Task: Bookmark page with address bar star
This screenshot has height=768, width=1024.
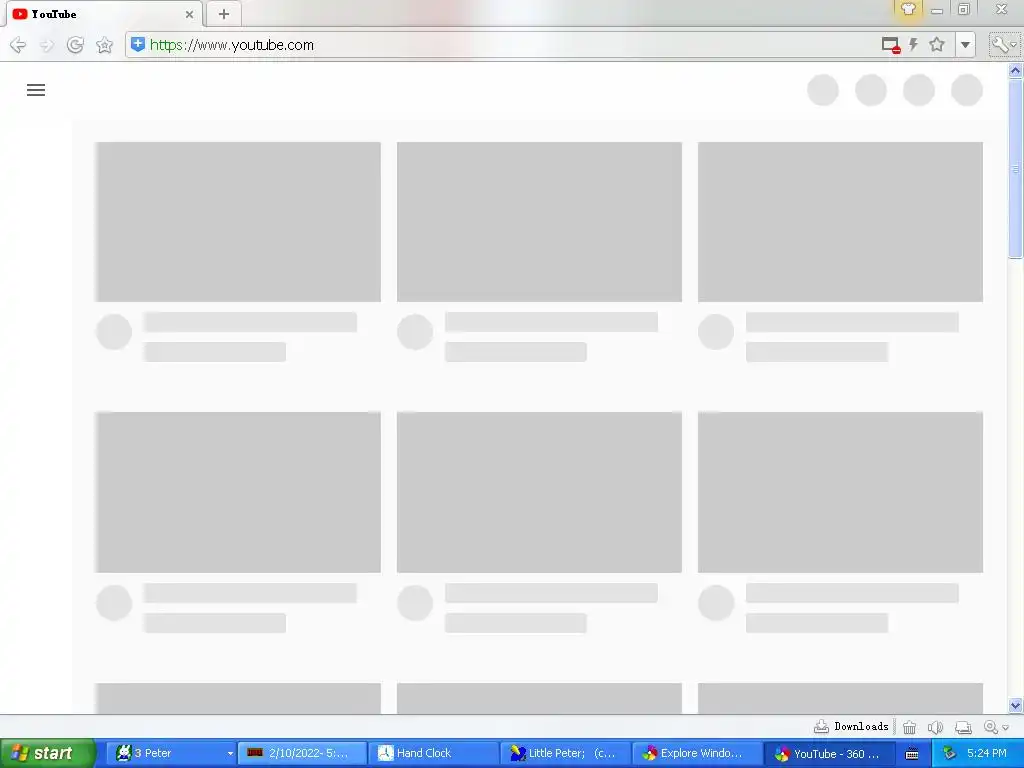Action: tap(937, 44)
